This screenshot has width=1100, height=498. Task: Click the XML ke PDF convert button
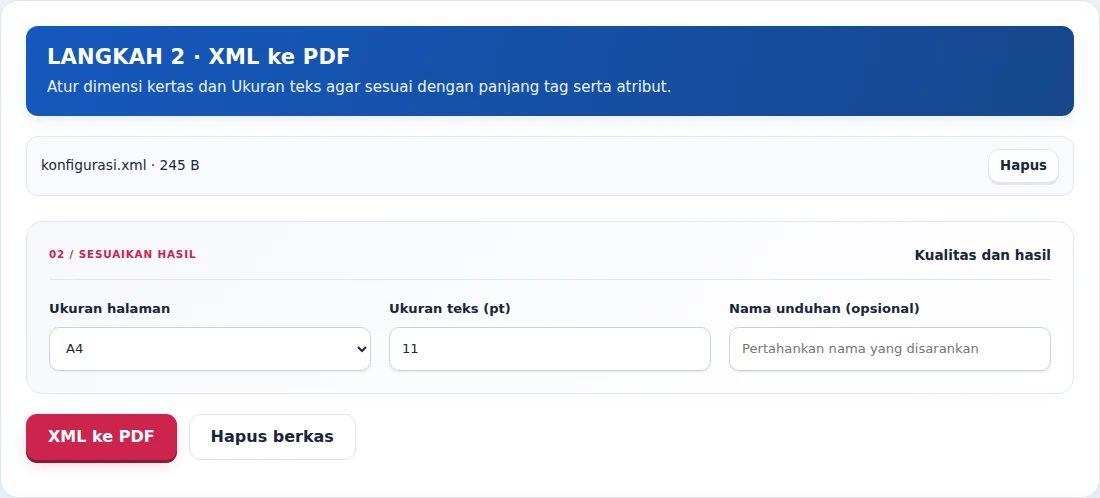tap(101, 437)
